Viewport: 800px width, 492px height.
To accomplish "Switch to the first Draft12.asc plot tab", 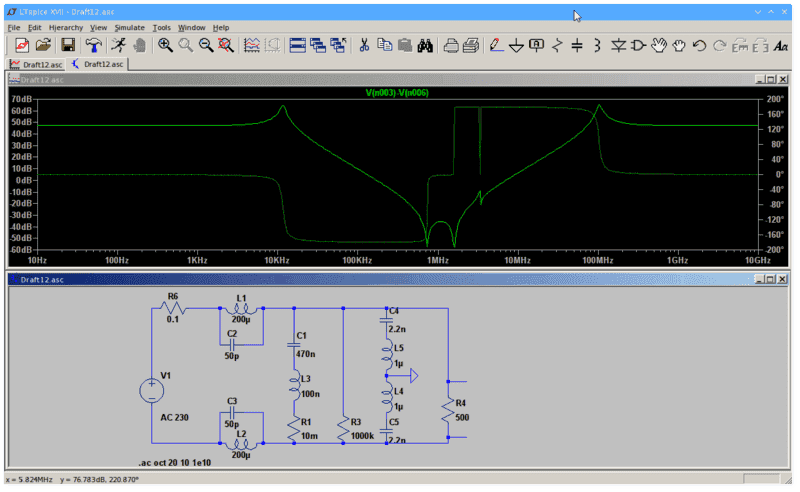I will 36,64.
